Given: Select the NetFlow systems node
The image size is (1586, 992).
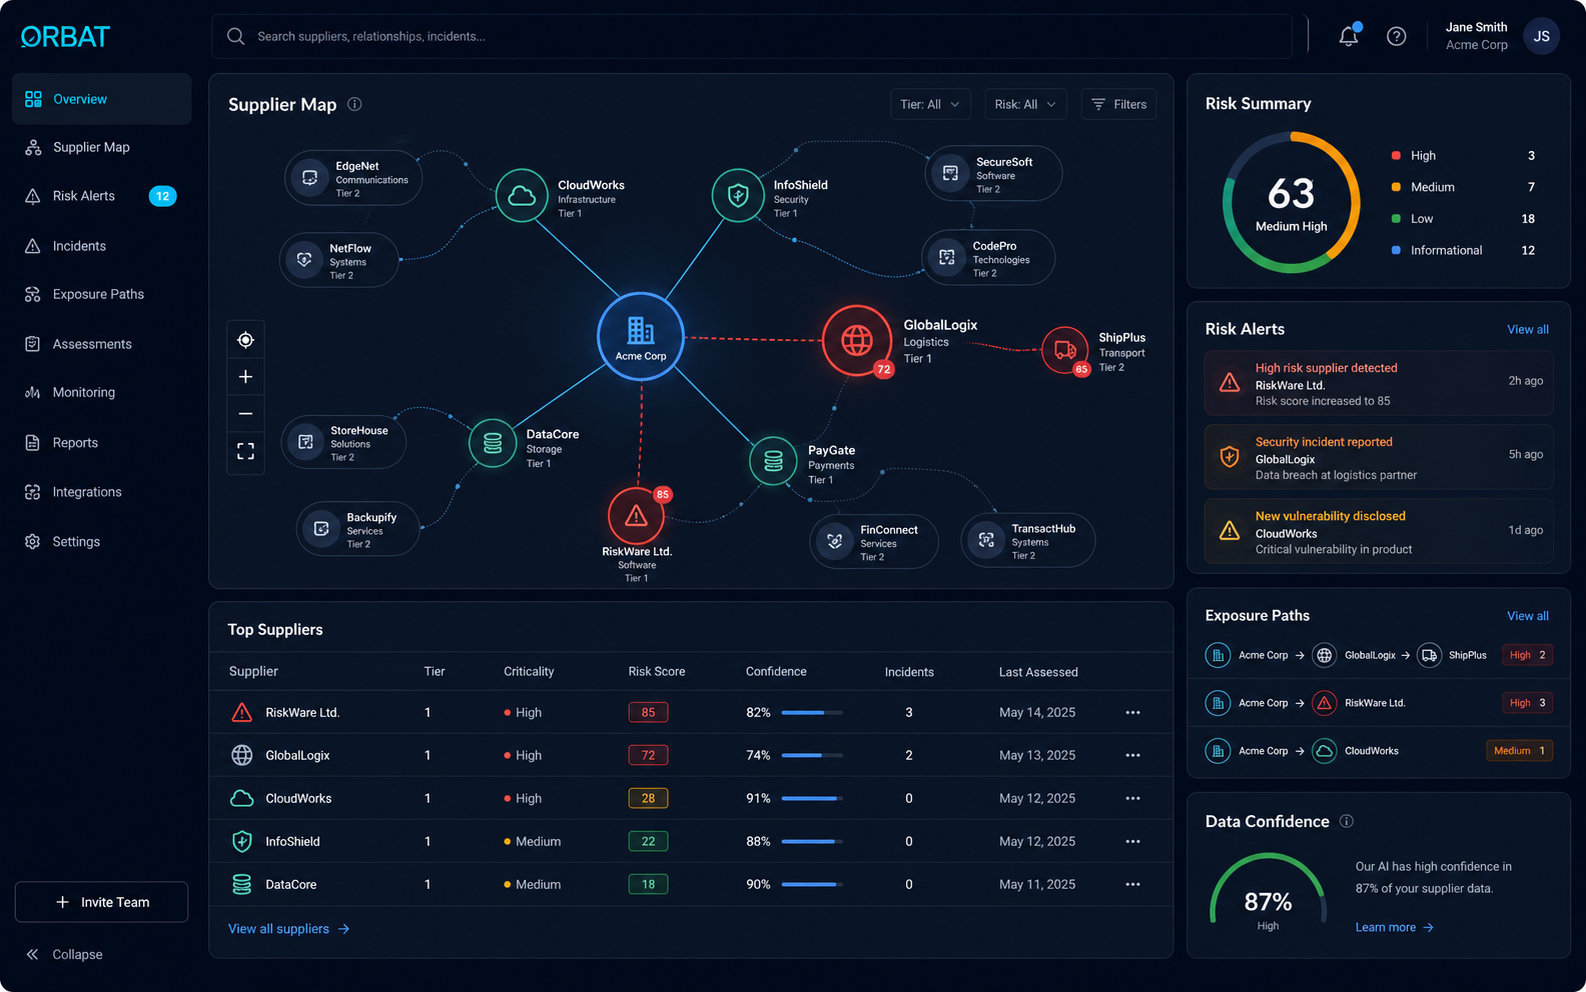Looking at the screenshot, I should pyautogui.click(x=339, y=260).
